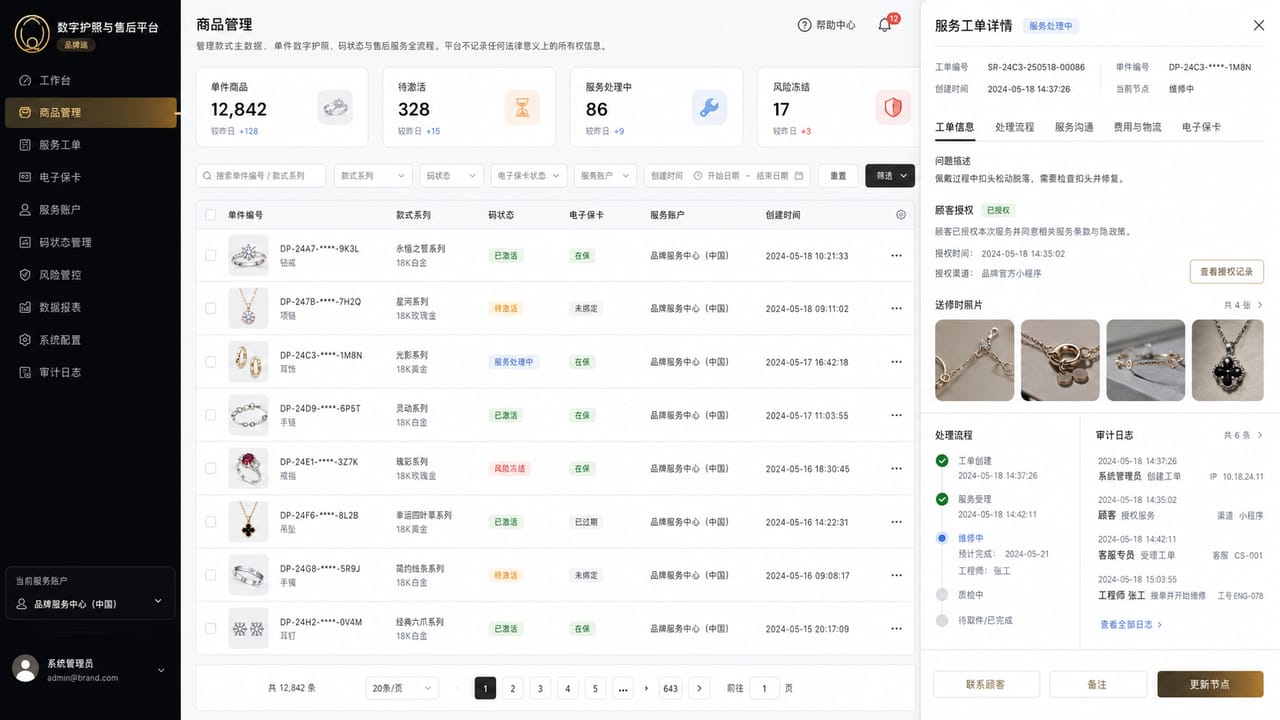Check the row DP-24E1-****-3Z7K checkbox

pyautogui.click(x=210, y=468)
